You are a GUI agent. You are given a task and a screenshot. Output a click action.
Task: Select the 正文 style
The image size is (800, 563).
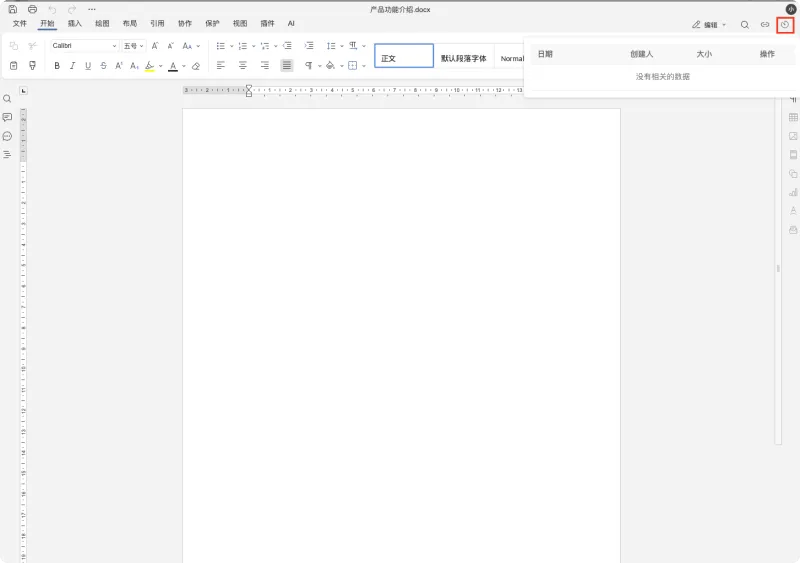pos(404,56)
